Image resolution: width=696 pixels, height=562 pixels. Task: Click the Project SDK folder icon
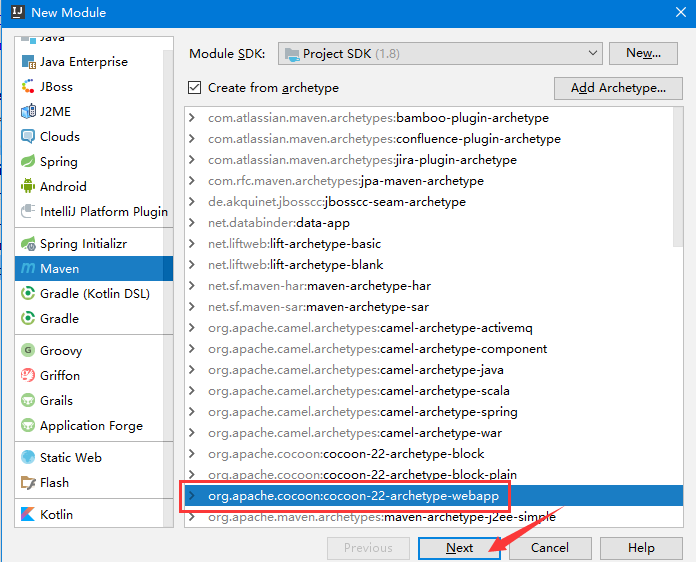pos(292,54)
